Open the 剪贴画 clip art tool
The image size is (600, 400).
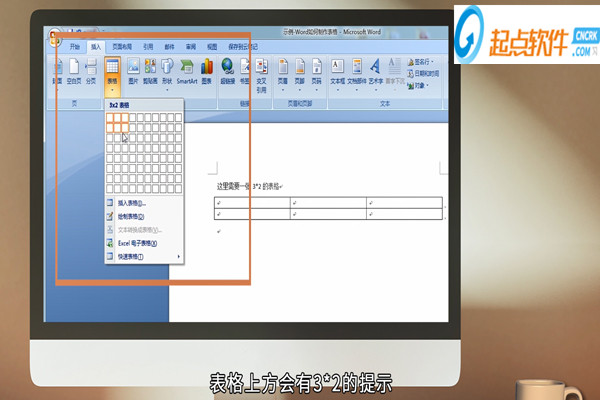tap(150, 72)
